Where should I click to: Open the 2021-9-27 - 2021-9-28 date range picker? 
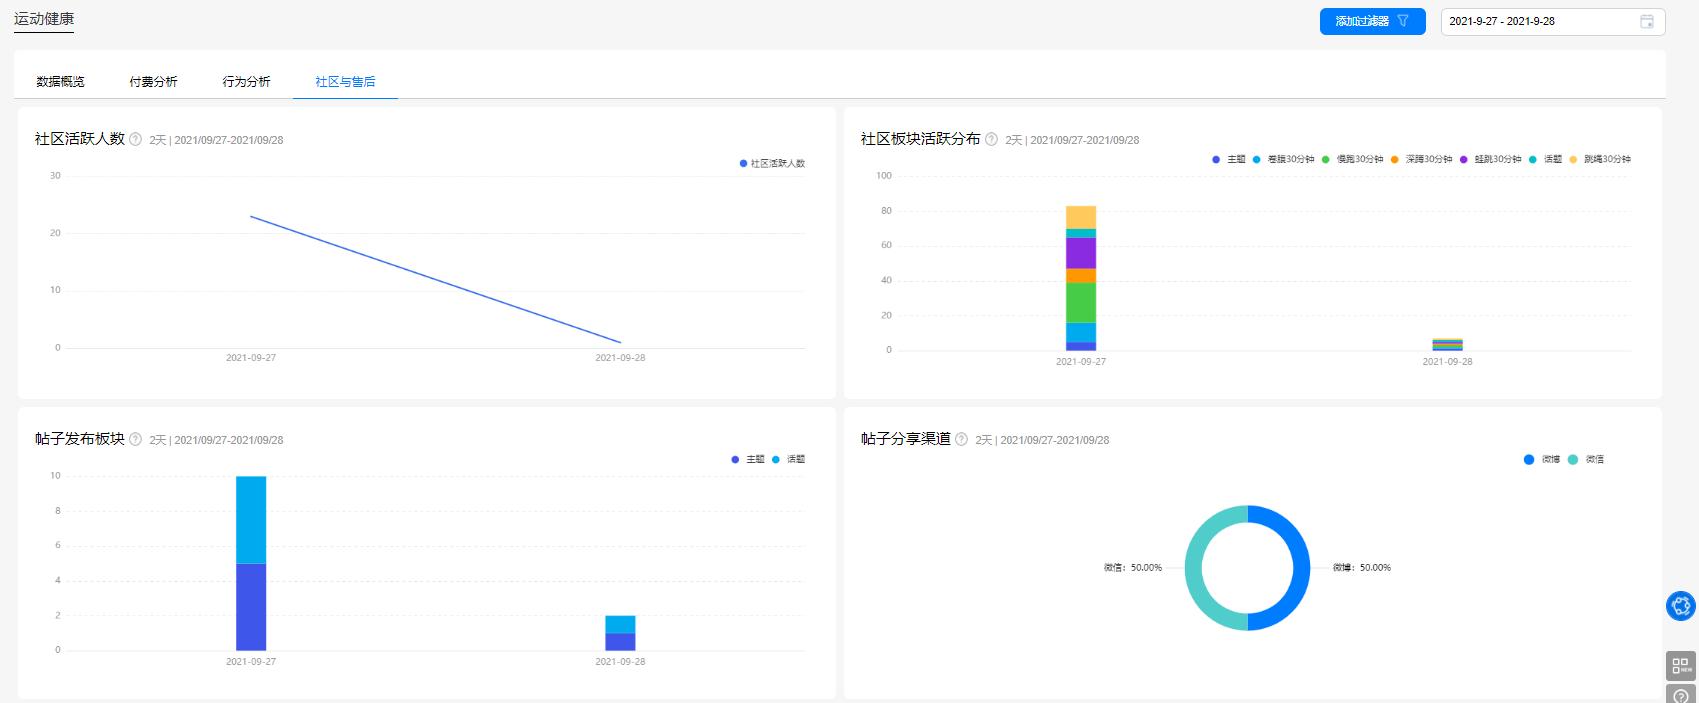1540,22
